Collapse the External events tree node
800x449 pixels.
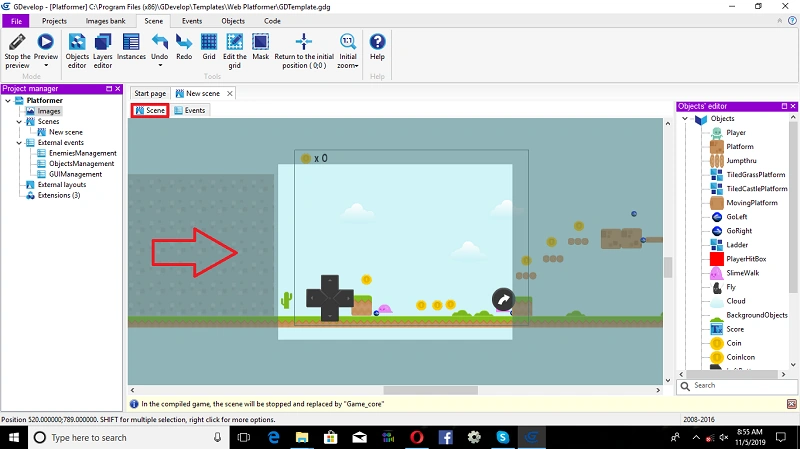coord(19,143)
